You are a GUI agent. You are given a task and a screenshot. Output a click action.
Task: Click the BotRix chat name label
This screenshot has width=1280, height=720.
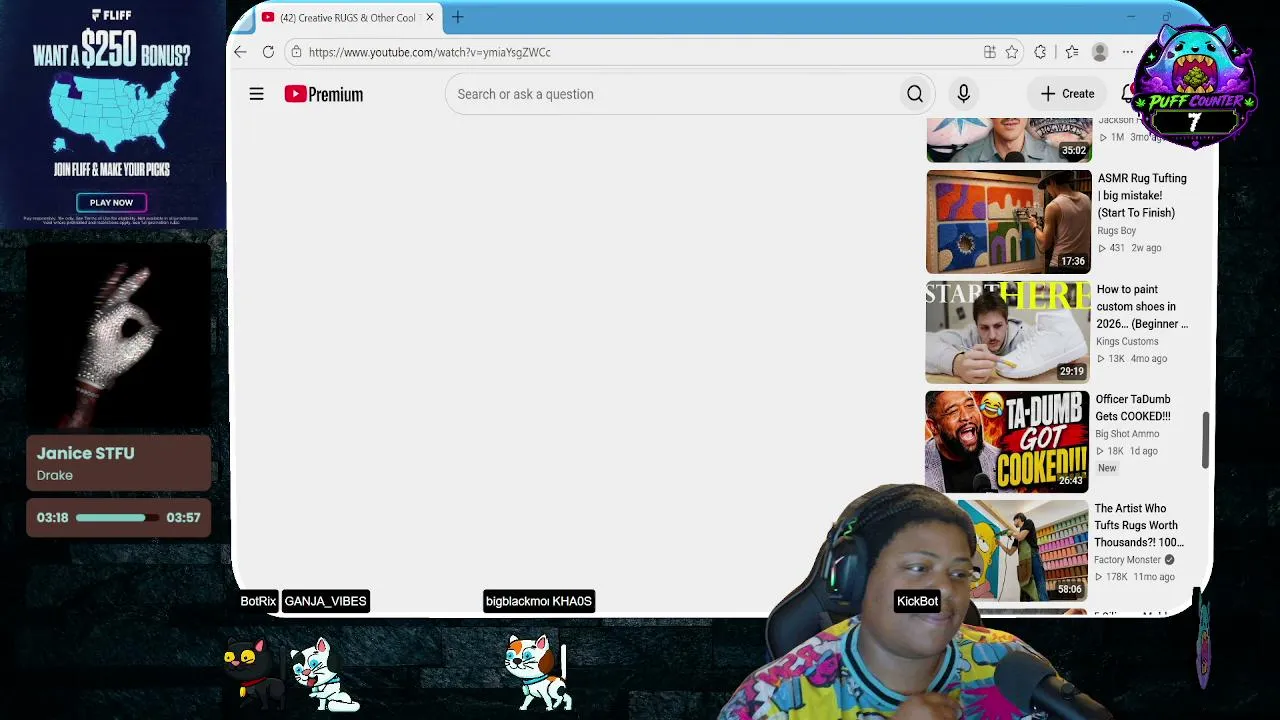coord(258,601)
